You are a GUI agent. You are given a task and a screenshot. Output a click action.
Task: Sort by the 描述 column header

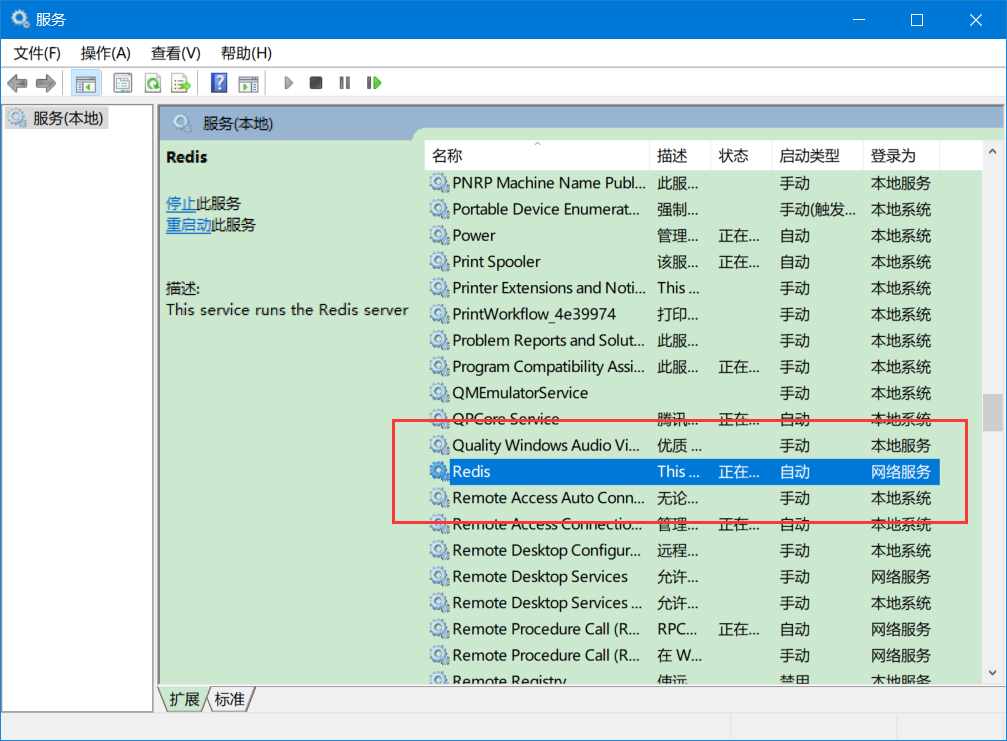(679, 155)
